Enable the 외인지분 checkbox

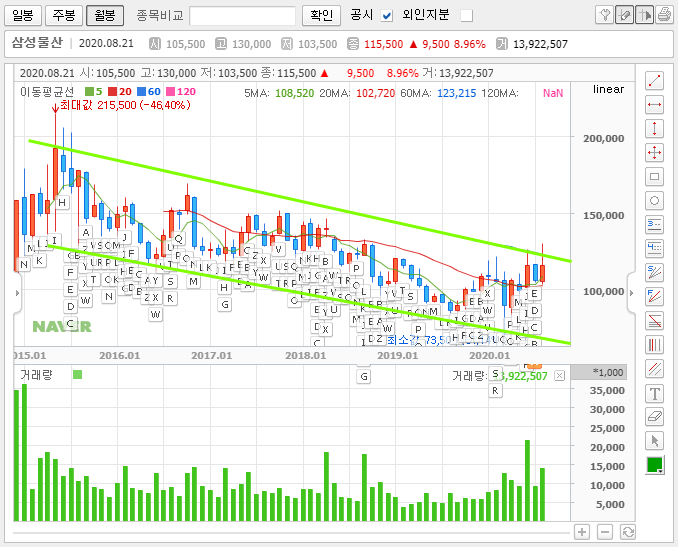click(x=467, y=16)
